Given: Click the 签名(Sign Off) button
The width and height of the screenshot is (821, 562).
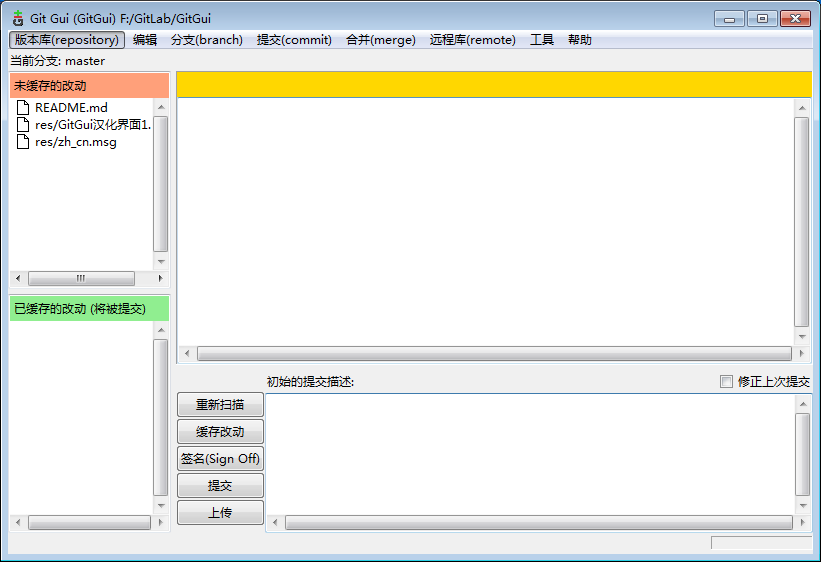Looking at the screenshot, I should point(220,459).
